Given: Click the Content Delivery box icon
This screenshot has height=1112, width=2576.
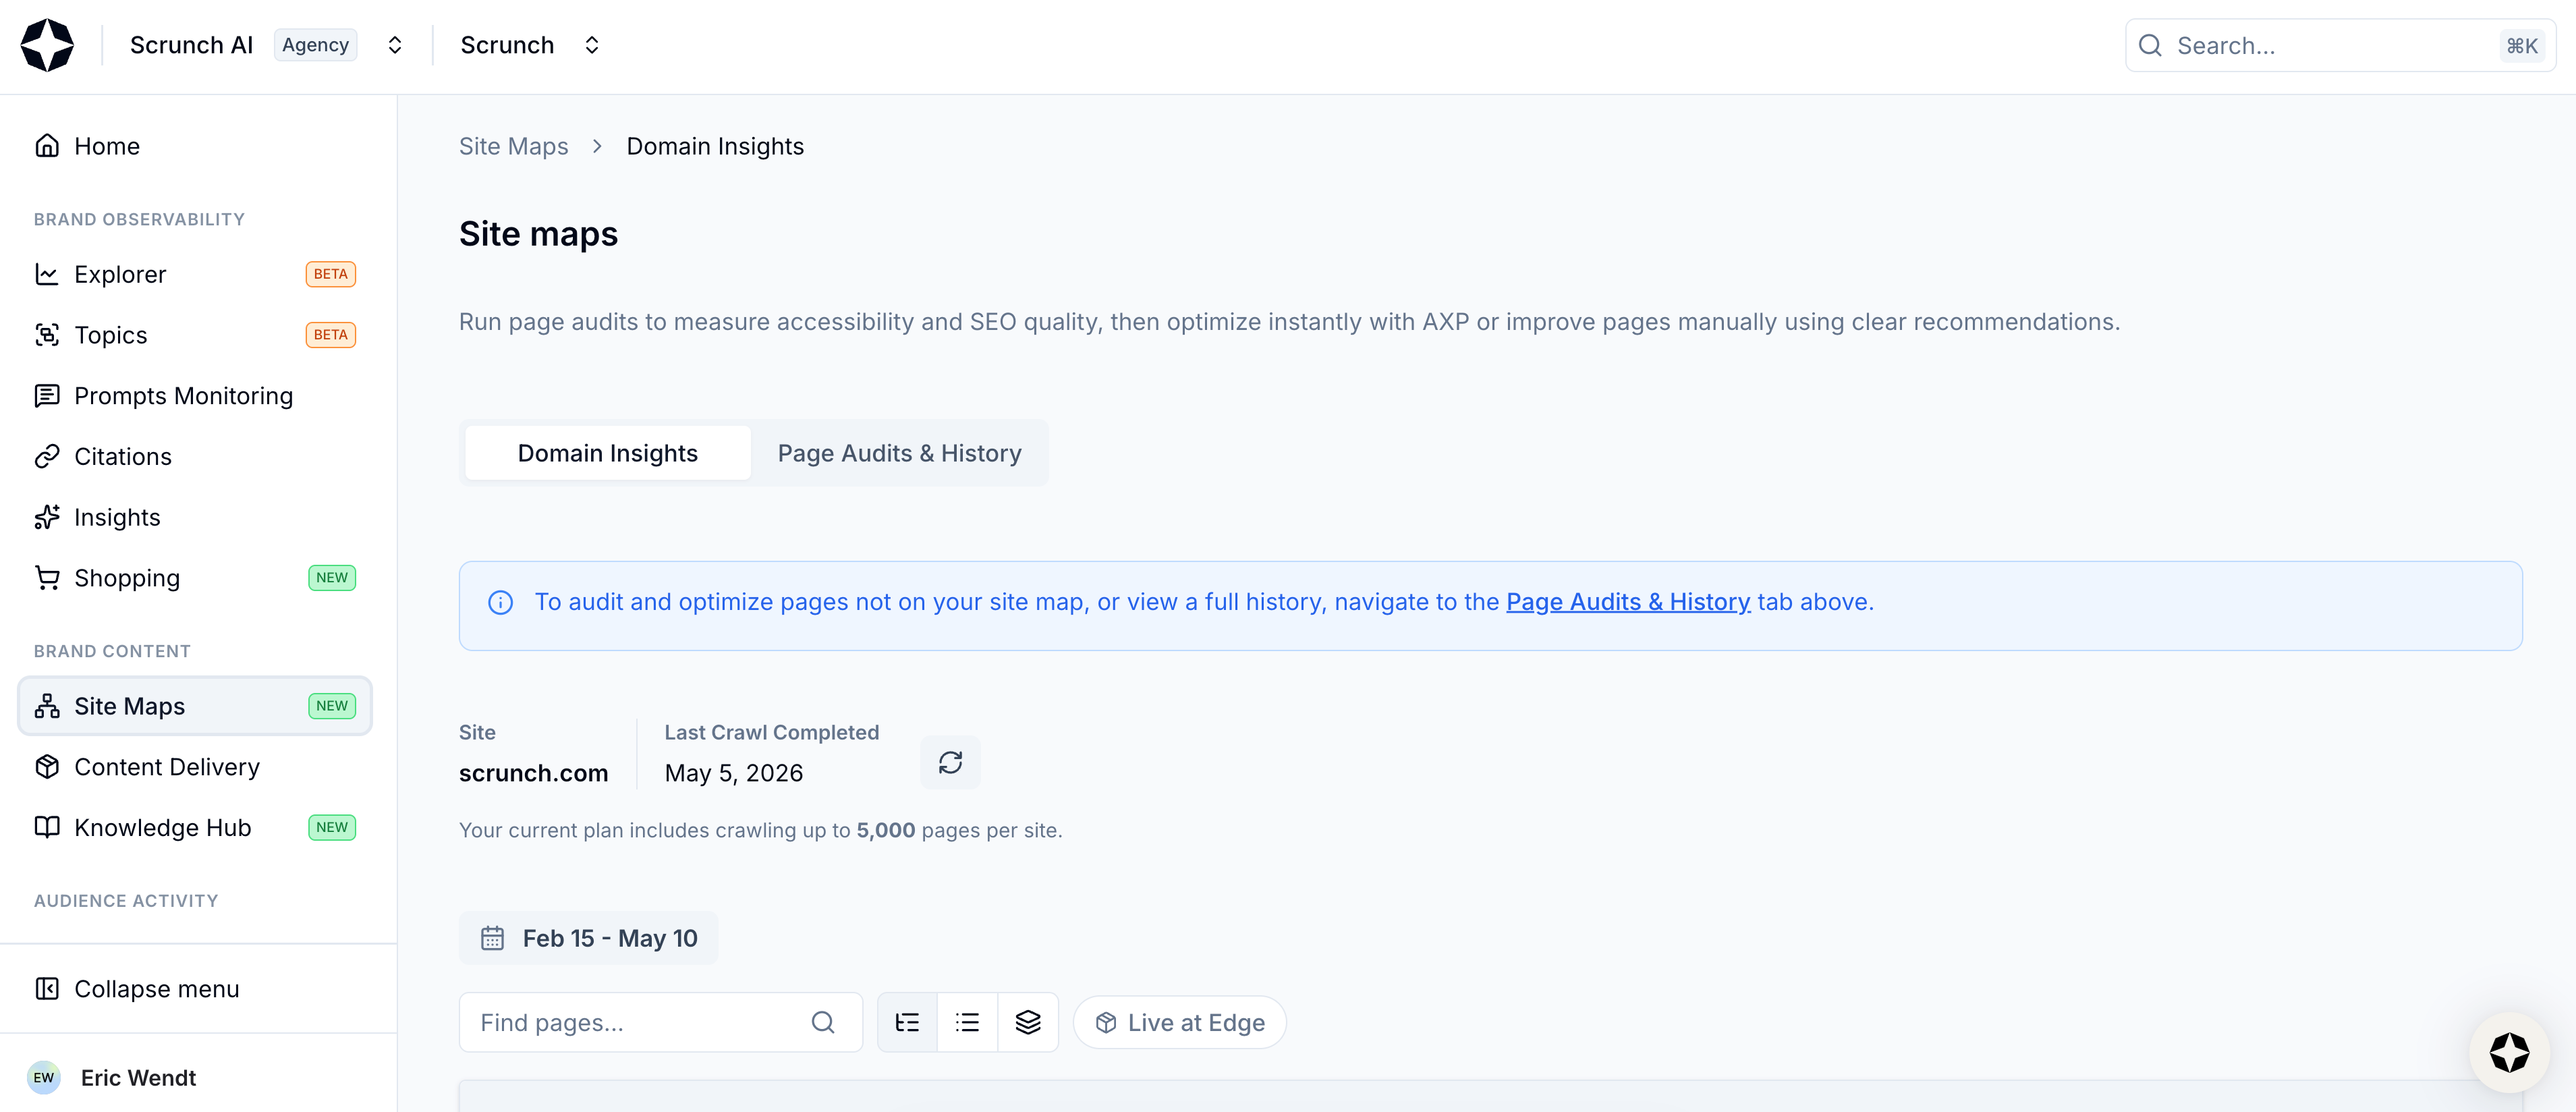Looking at the screenshot, I should pyautogui.click(x=47, y=767).
